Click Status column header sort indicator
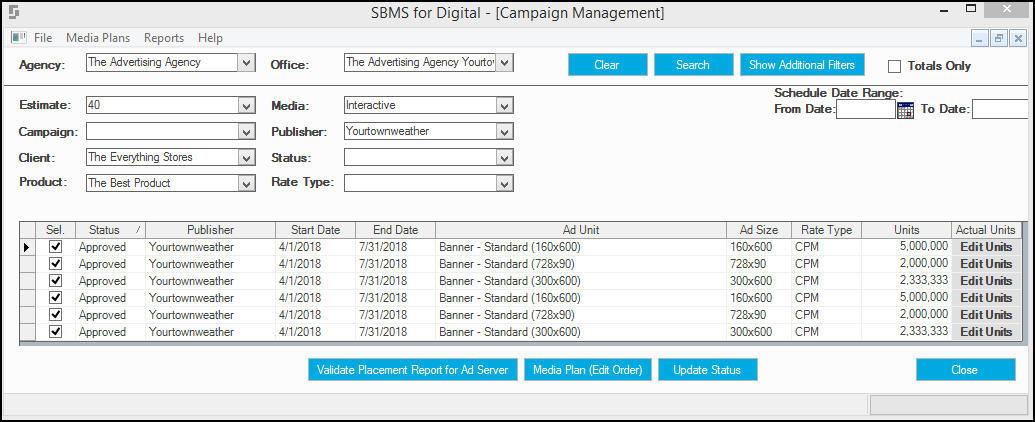 click(138, 230)
